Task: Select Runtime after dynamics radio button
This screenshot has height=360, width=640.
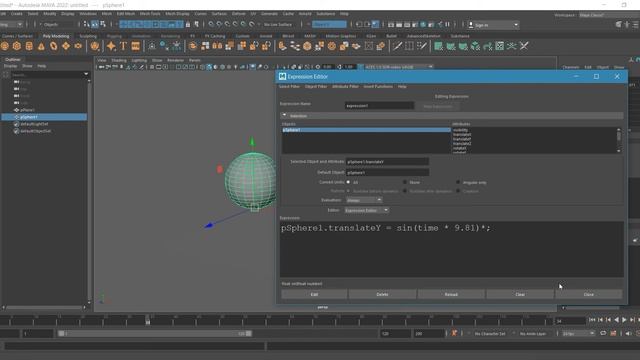Action: click(x=405, y=191)
